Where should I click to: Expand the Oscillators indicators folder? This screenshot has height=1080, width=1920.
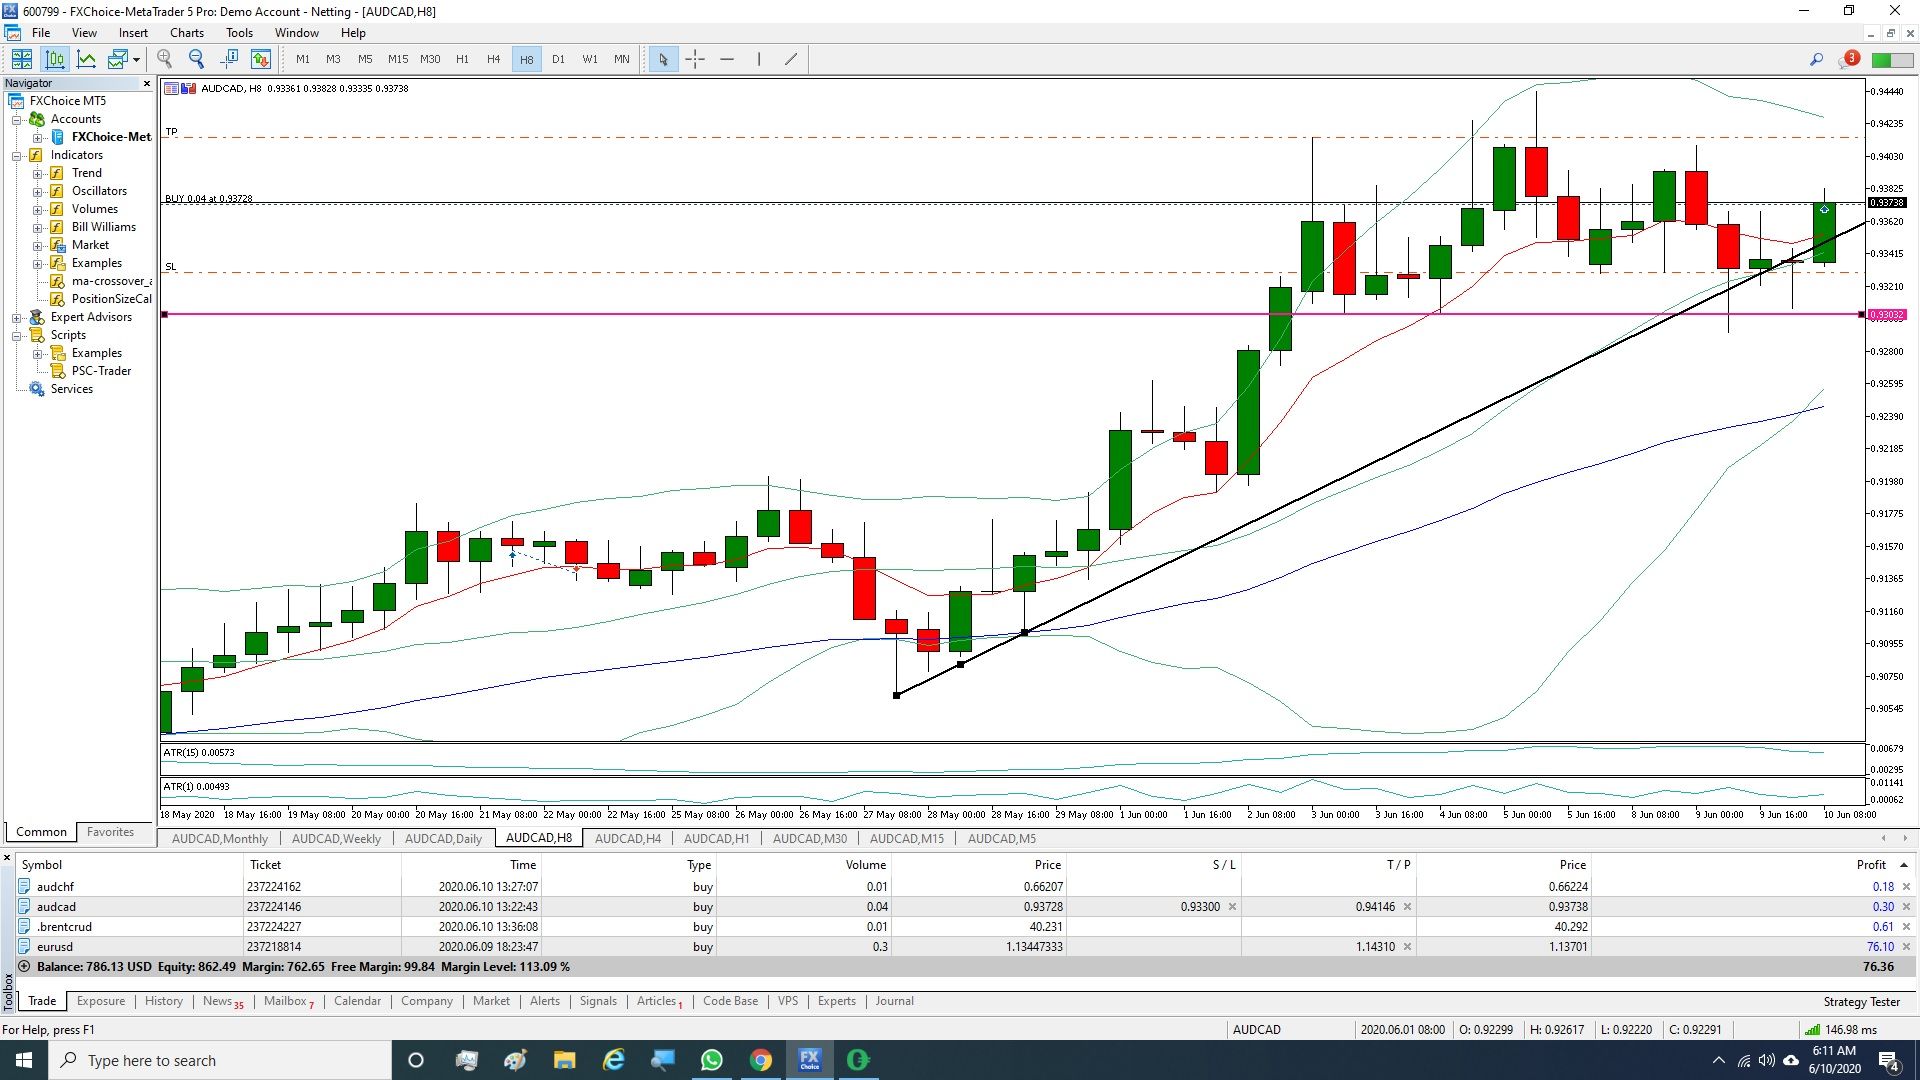pyautogui.click(x=37, y=191)
